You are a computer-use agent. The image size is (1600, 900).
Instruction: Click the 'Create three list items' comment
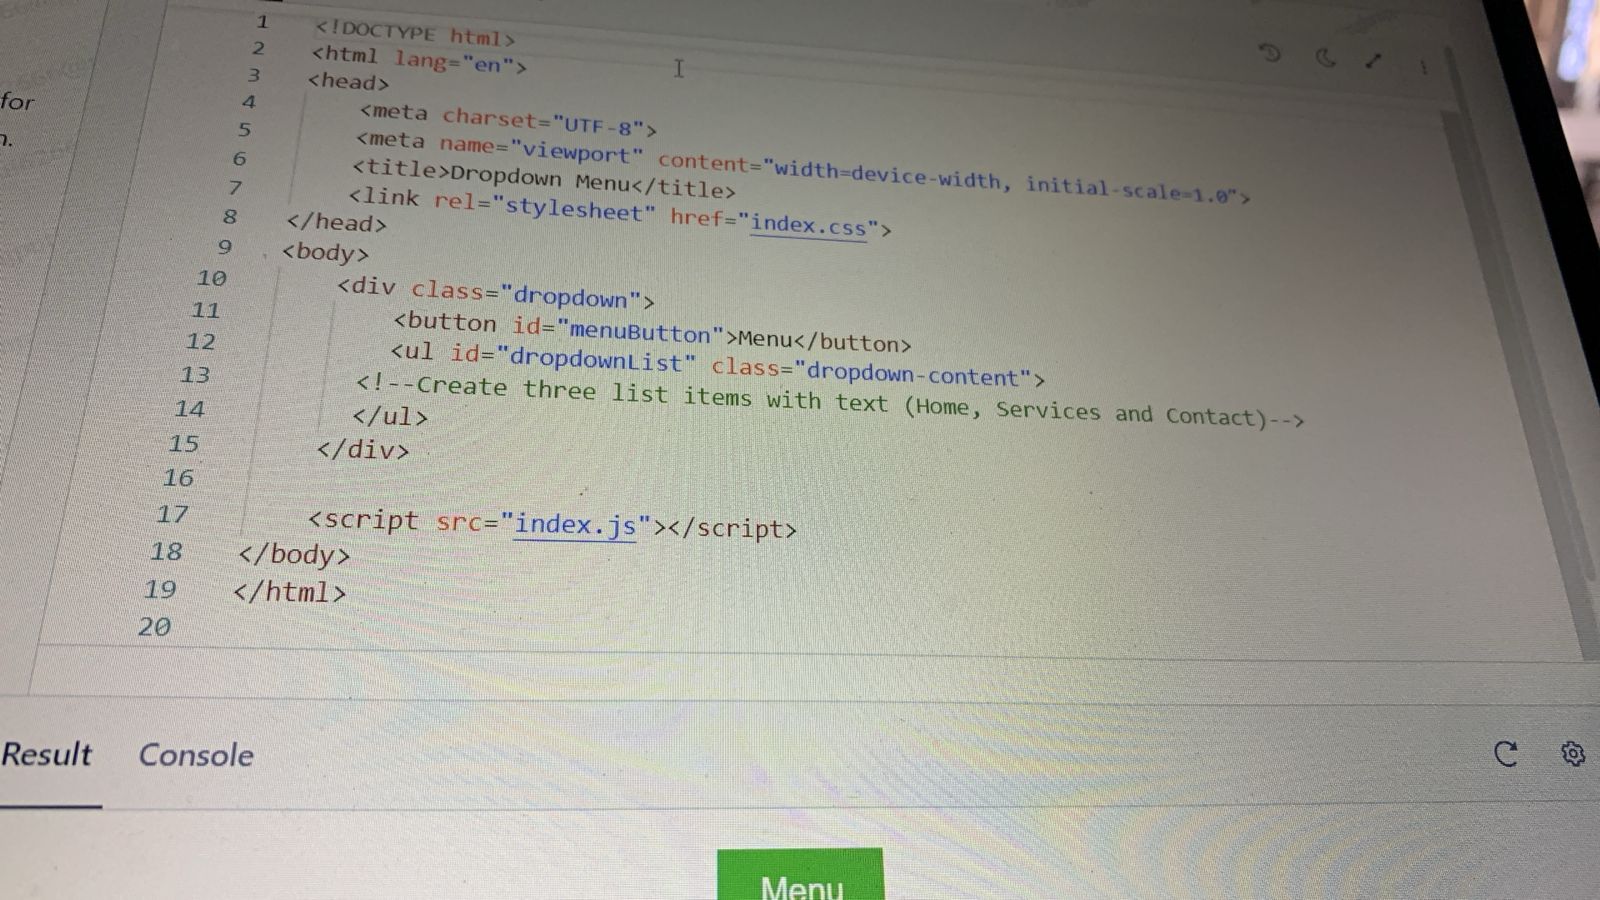(830, 401)
